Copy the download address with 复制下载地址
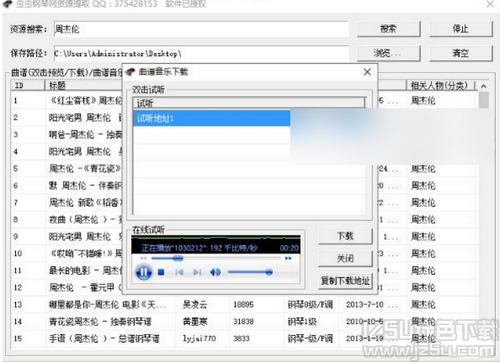The width and height of the screenshot is (500, 362). 345,281
